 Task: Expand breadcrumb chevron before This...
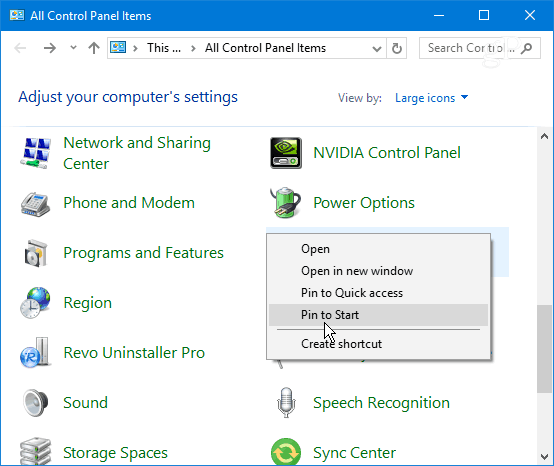coord(135,48)
